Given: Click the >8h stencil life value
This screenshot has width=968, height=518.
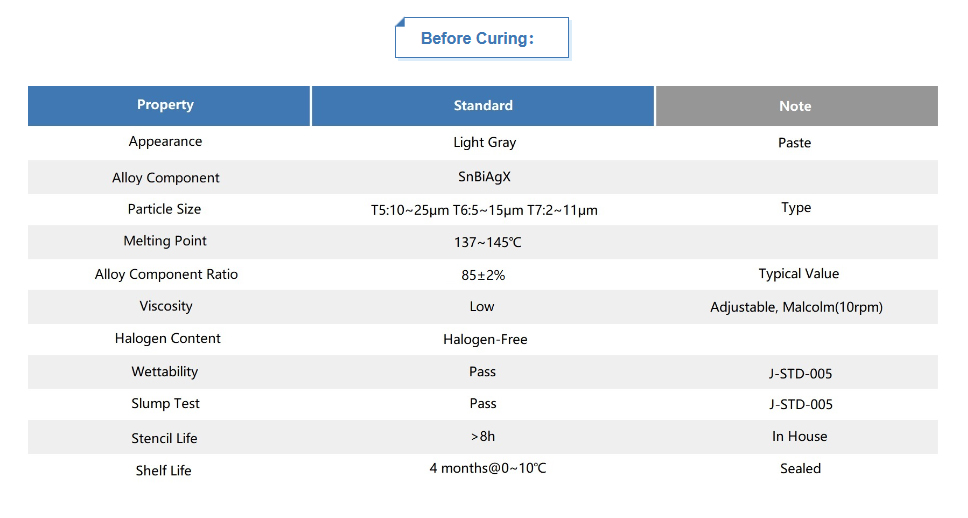Looking at the screenshot, I should coord(483,437).
